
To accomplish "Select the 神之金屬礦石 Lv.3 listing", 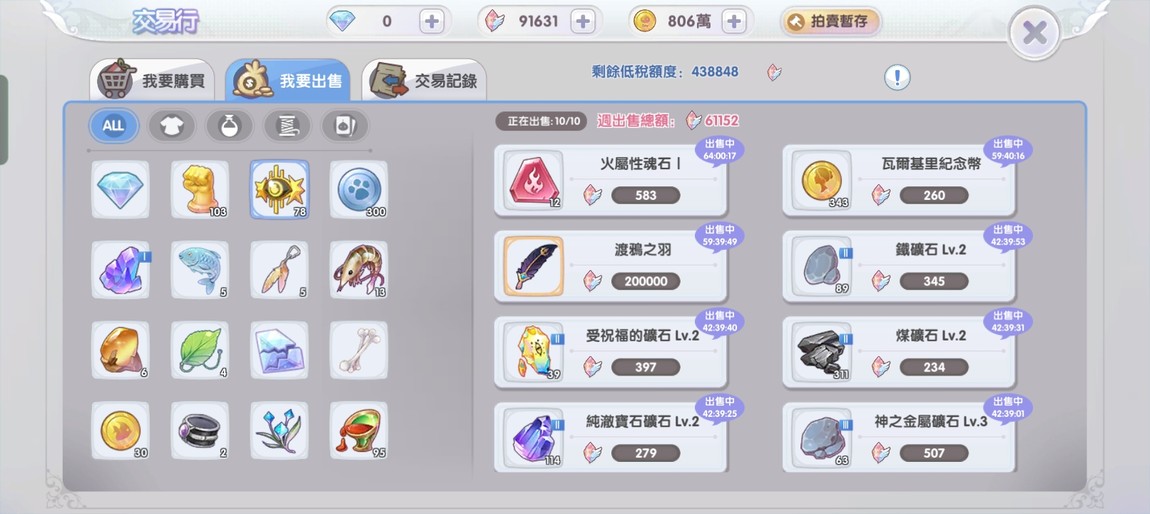I will click(x=898, y=437).
